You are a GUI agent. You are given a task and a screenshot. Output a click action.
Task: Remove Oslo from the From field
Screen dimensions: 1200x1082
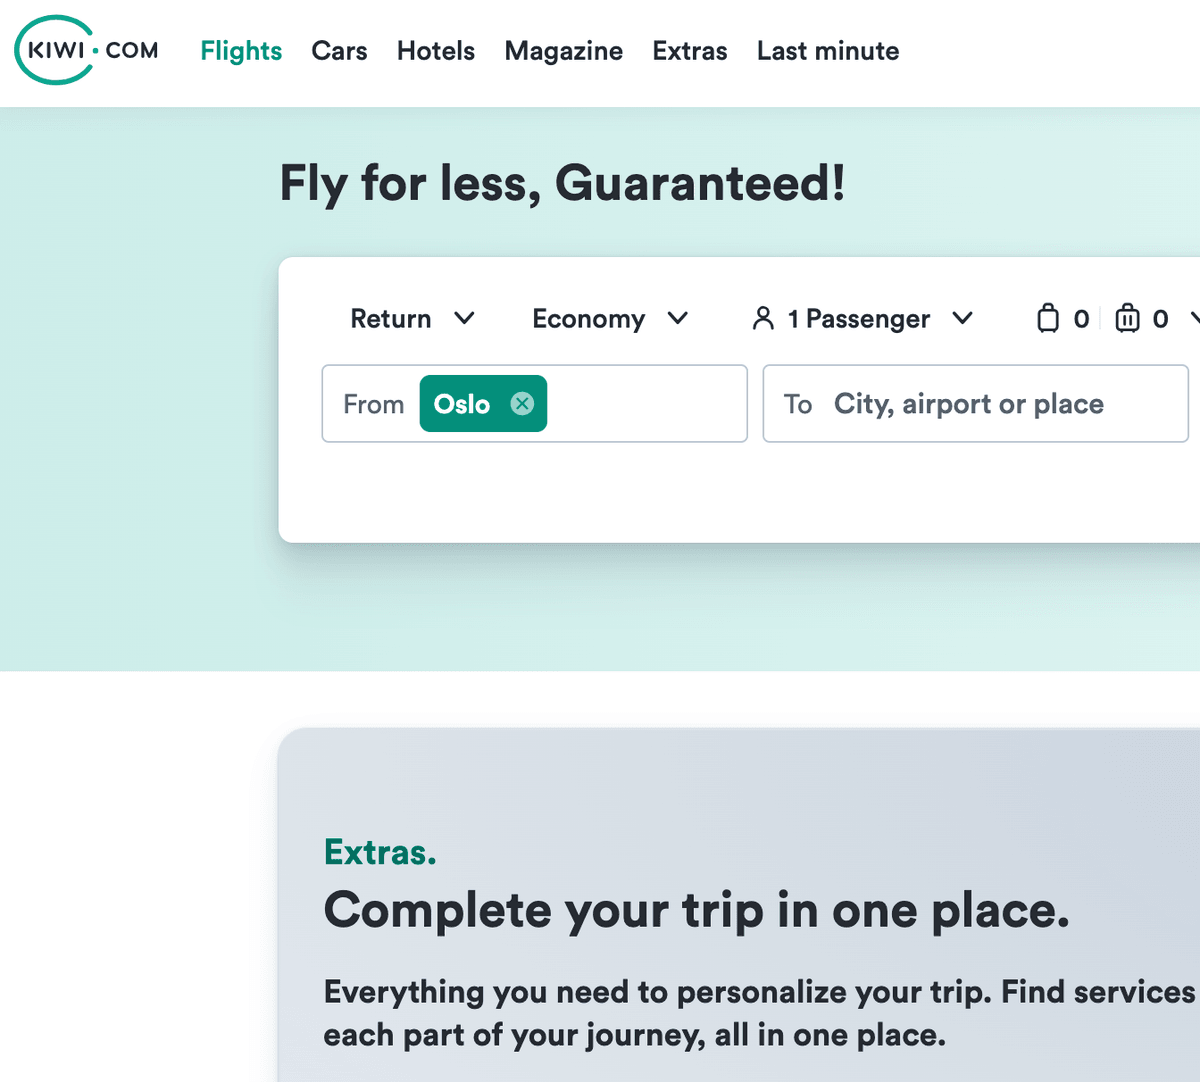click(522, 403)
